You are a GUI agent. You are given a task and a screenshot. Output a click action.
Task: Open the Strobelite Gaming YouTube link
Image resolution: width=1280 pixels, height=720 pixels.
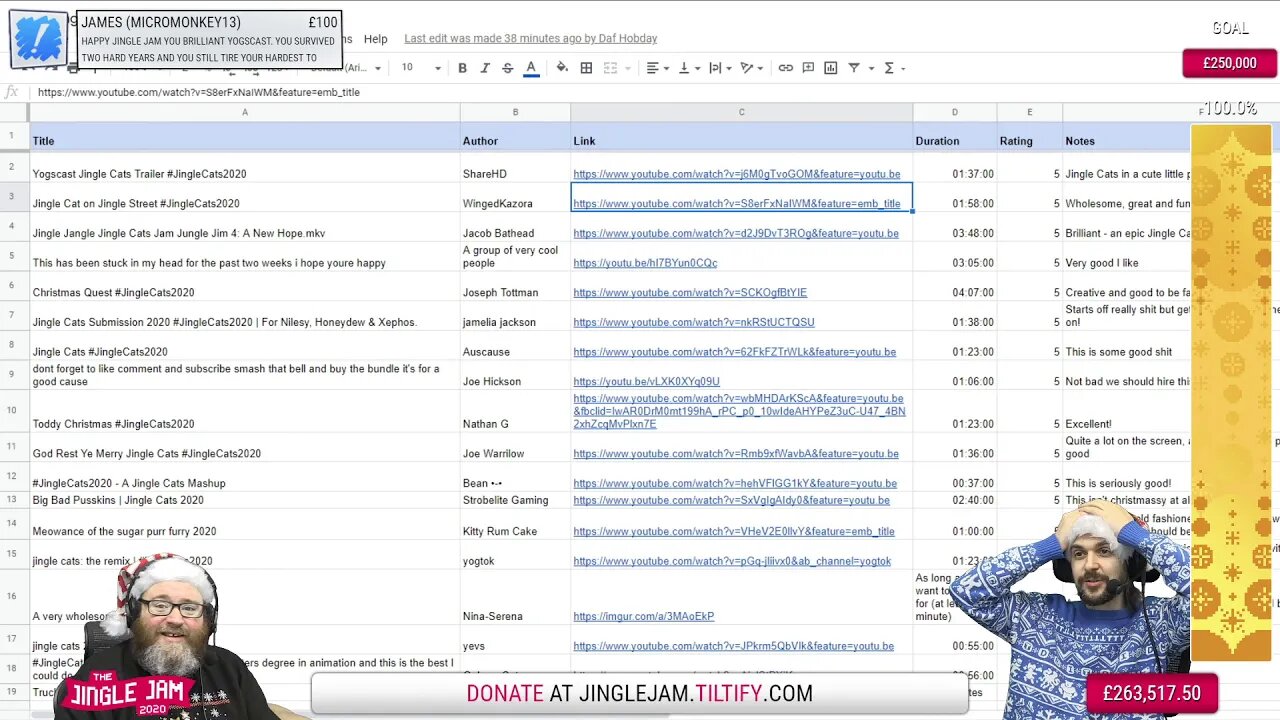[x=731, y=500]
